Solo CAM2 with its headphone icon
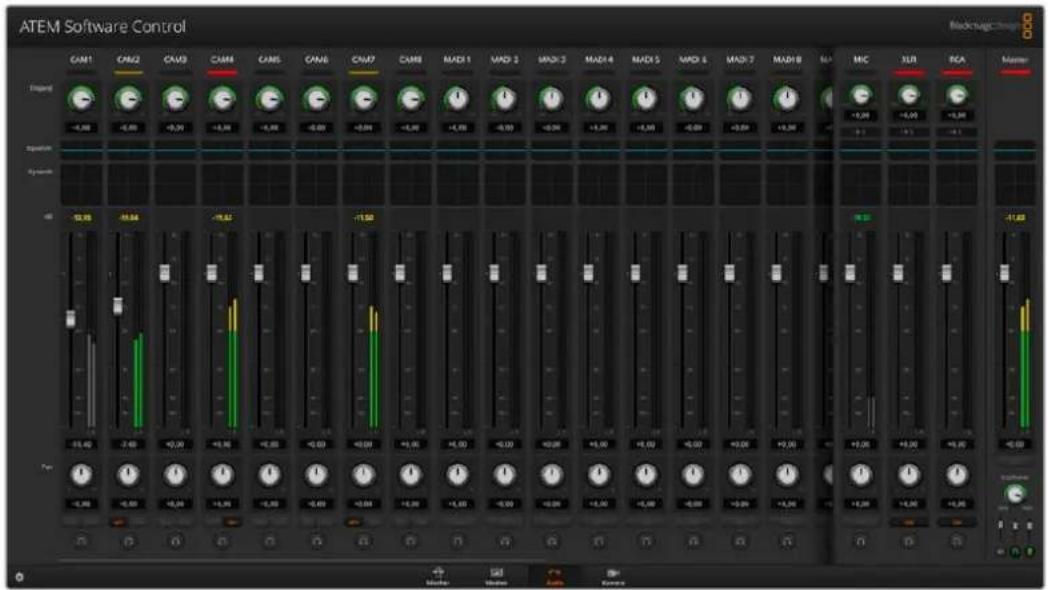Screen dimensions: 1048x590 (x=128, y=541)
